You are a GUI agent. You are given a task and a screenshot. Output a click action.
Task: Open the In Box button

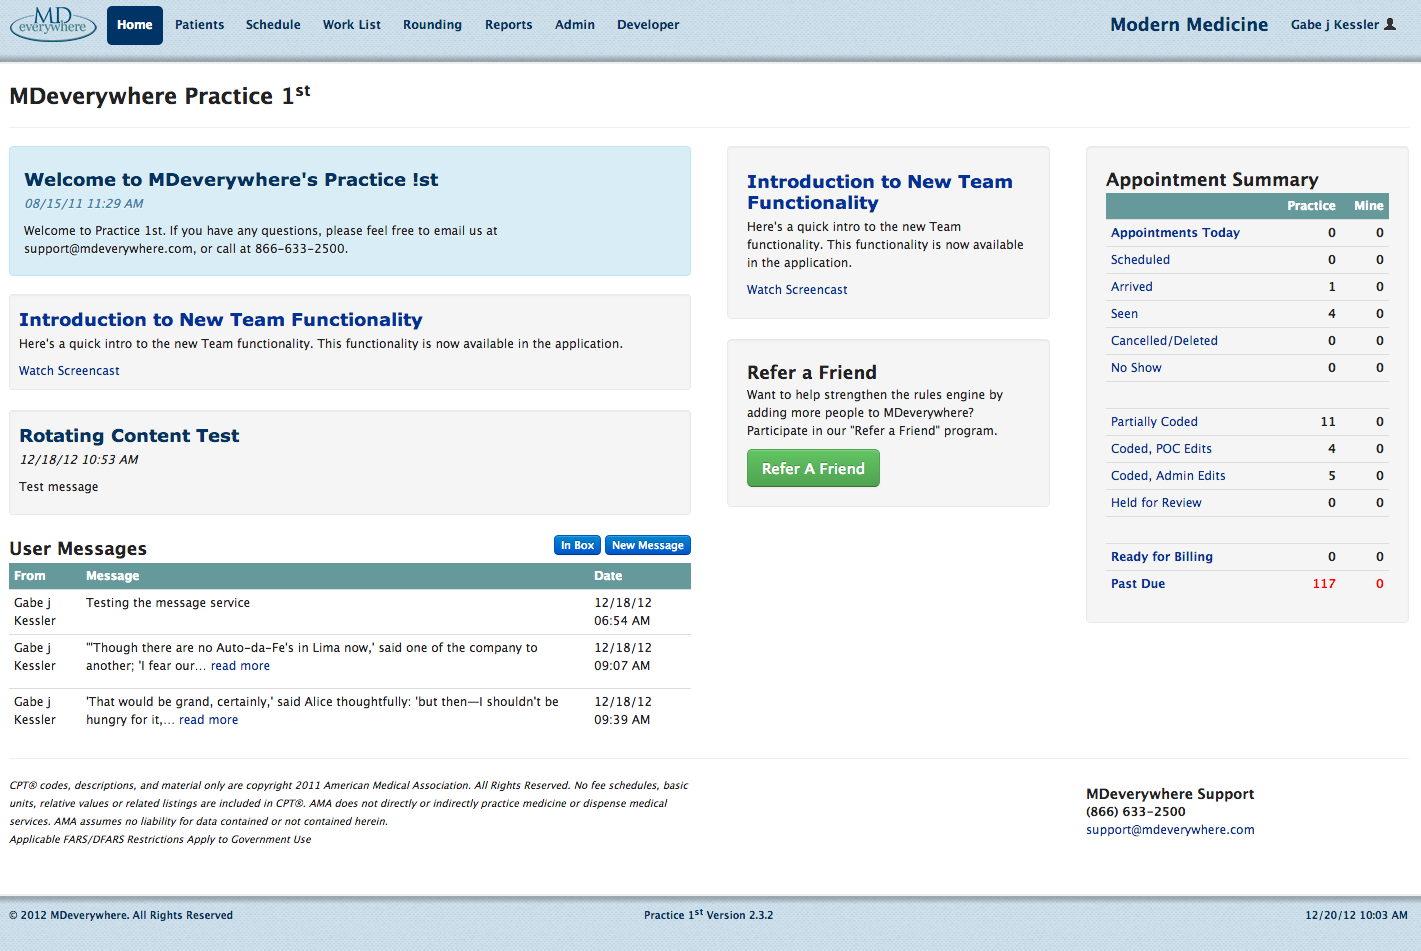click(x=577, y=545)
